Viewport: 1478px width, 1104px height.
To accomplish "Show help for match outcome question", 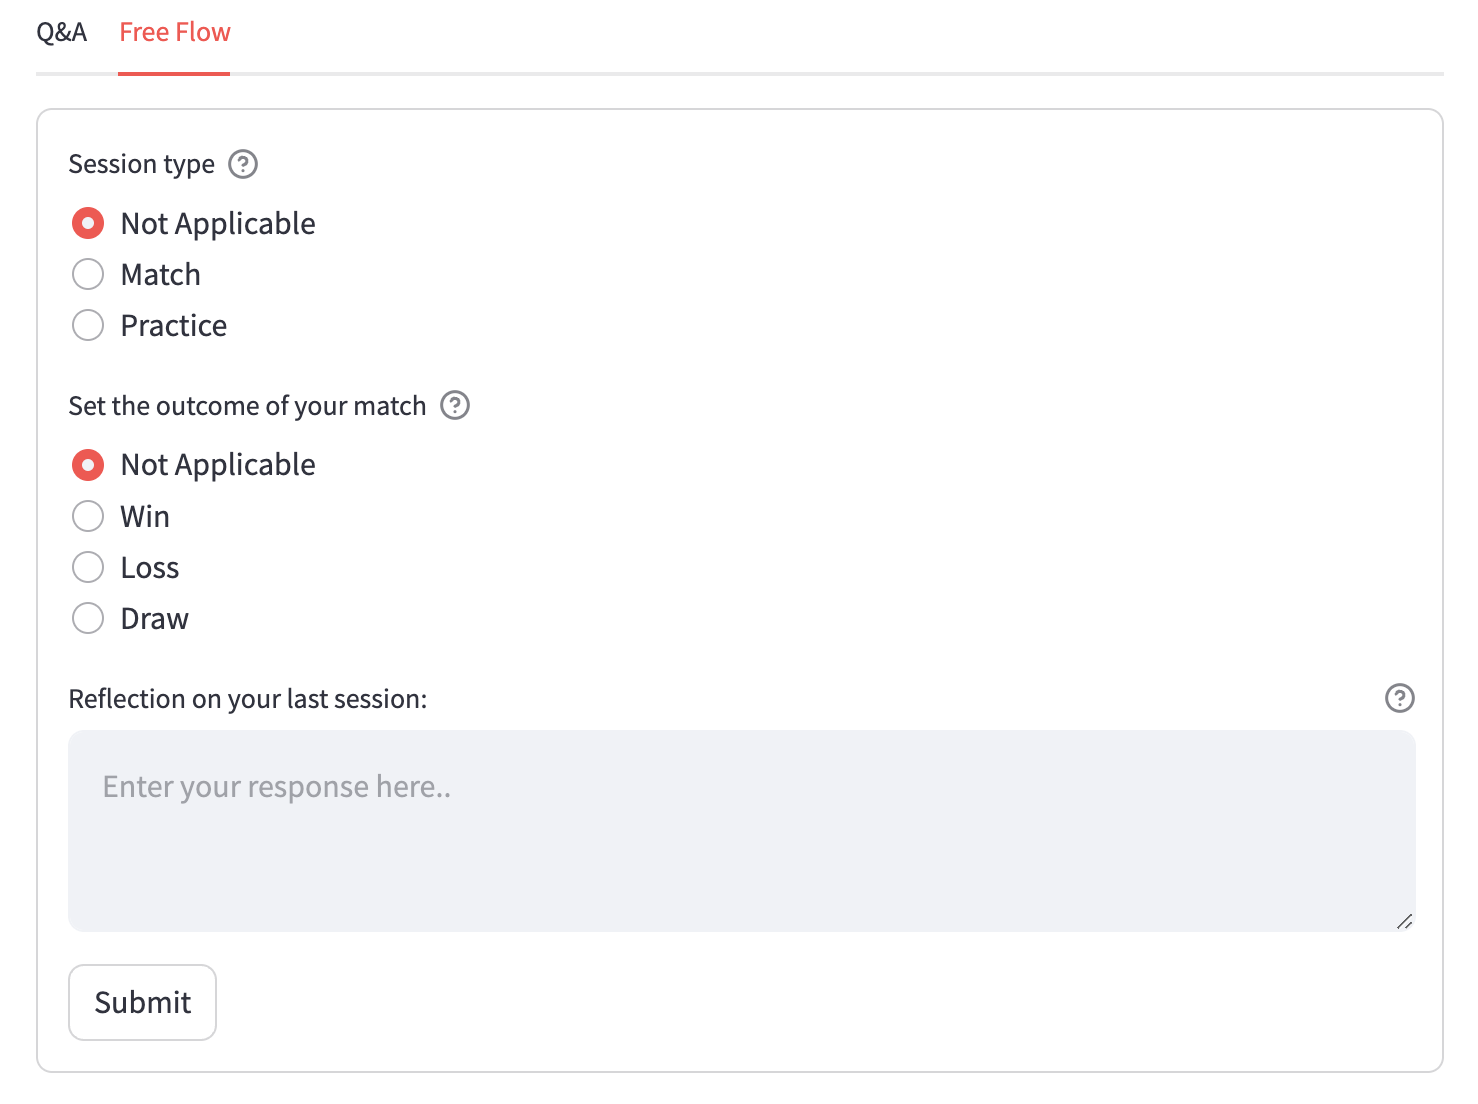I will point(455,405).
